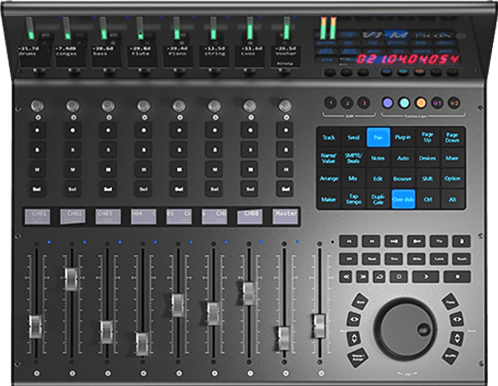The width and height of the screenshot is (498, 386).
Task: Toggle the Name/Value display button
Action: (x=329, y=158)
